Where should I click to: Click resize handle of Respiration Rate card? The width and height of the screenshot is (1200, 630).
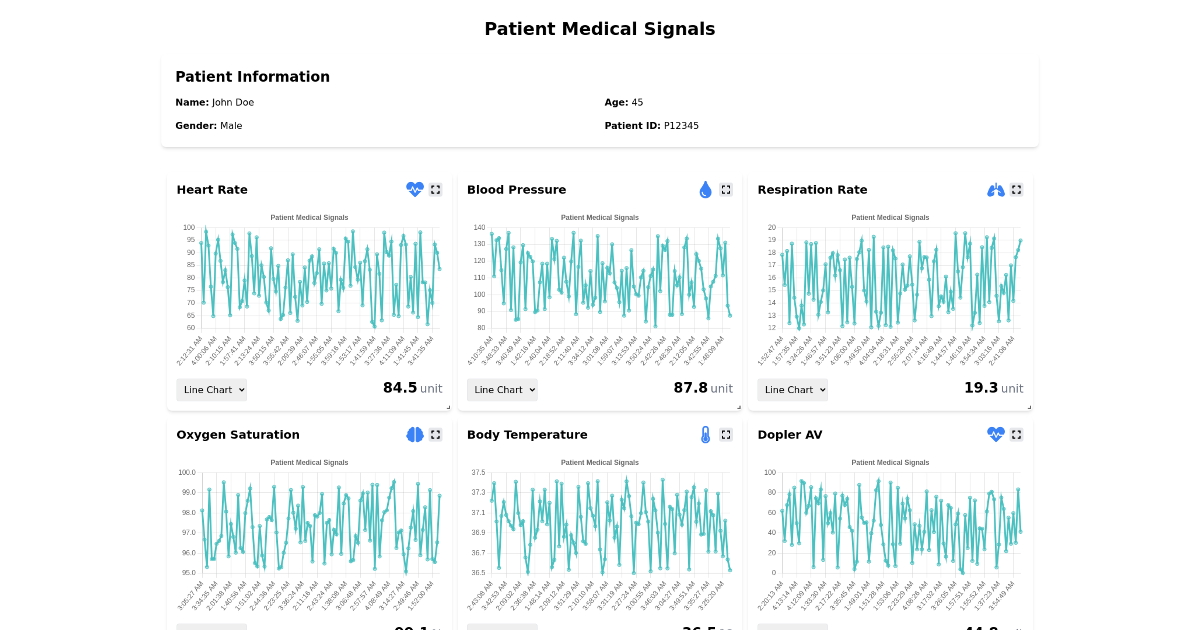(x=1029, y=407)
